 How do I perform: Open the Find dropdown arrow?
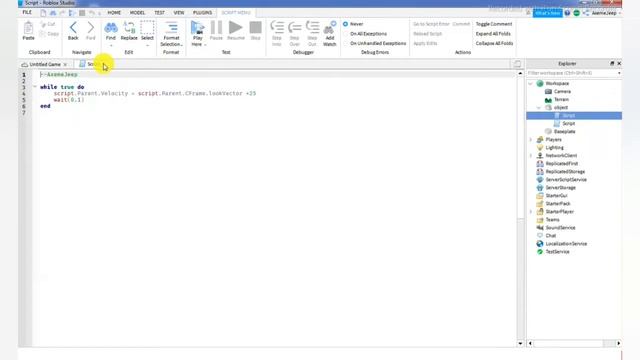tap(111, 45)
